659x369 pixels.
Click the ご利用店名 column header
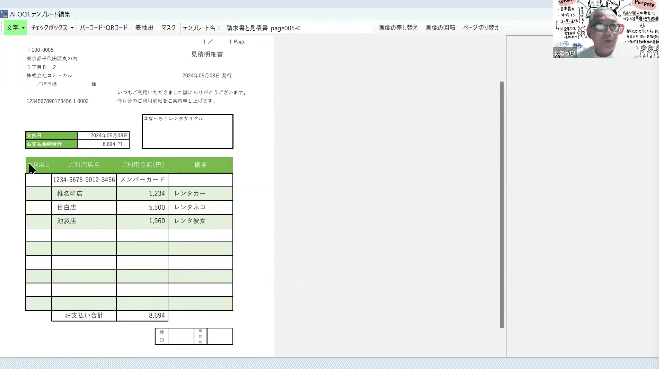click(x=84, y=165)
